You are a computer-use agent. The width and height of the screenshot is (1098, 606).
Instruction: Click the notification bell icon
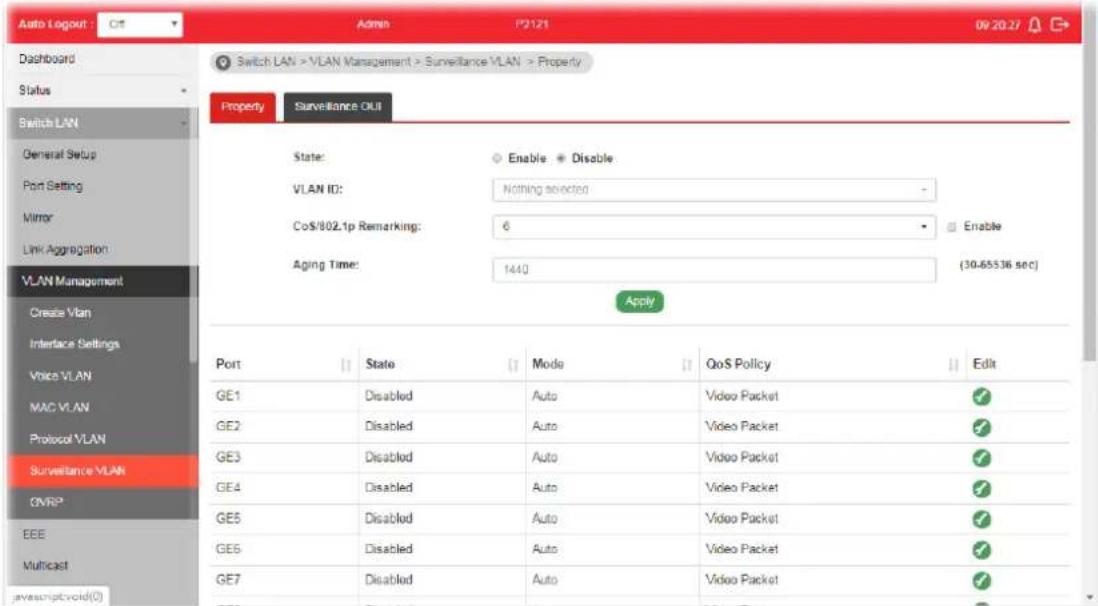tap(1035, 25)
